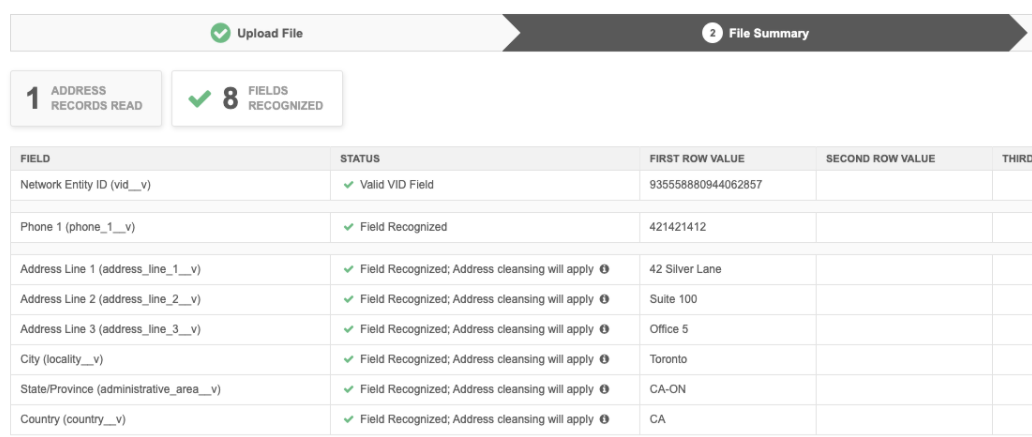Screen dimensions: 1032x437
Task: Click Phone 1 Field Recognized checkmark
Action: 348,227
